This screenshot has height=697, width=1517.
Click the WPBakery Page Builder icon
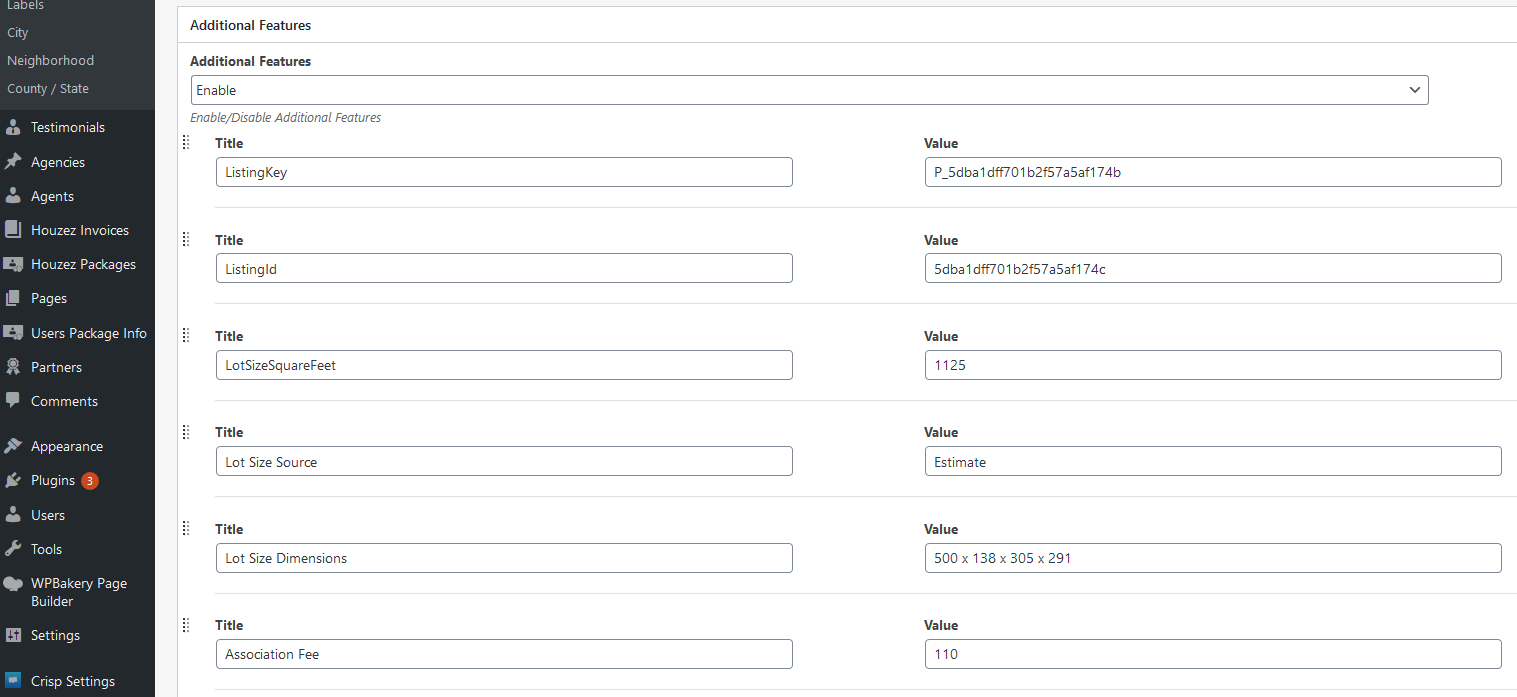[13, 583]
